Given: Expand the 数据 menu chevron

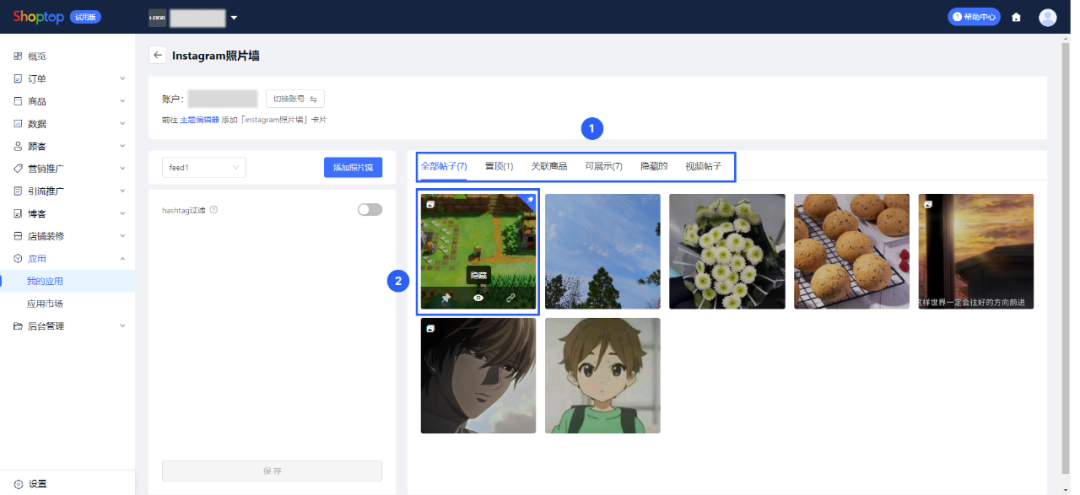Looking at the screenshot, I should point(123,124).
